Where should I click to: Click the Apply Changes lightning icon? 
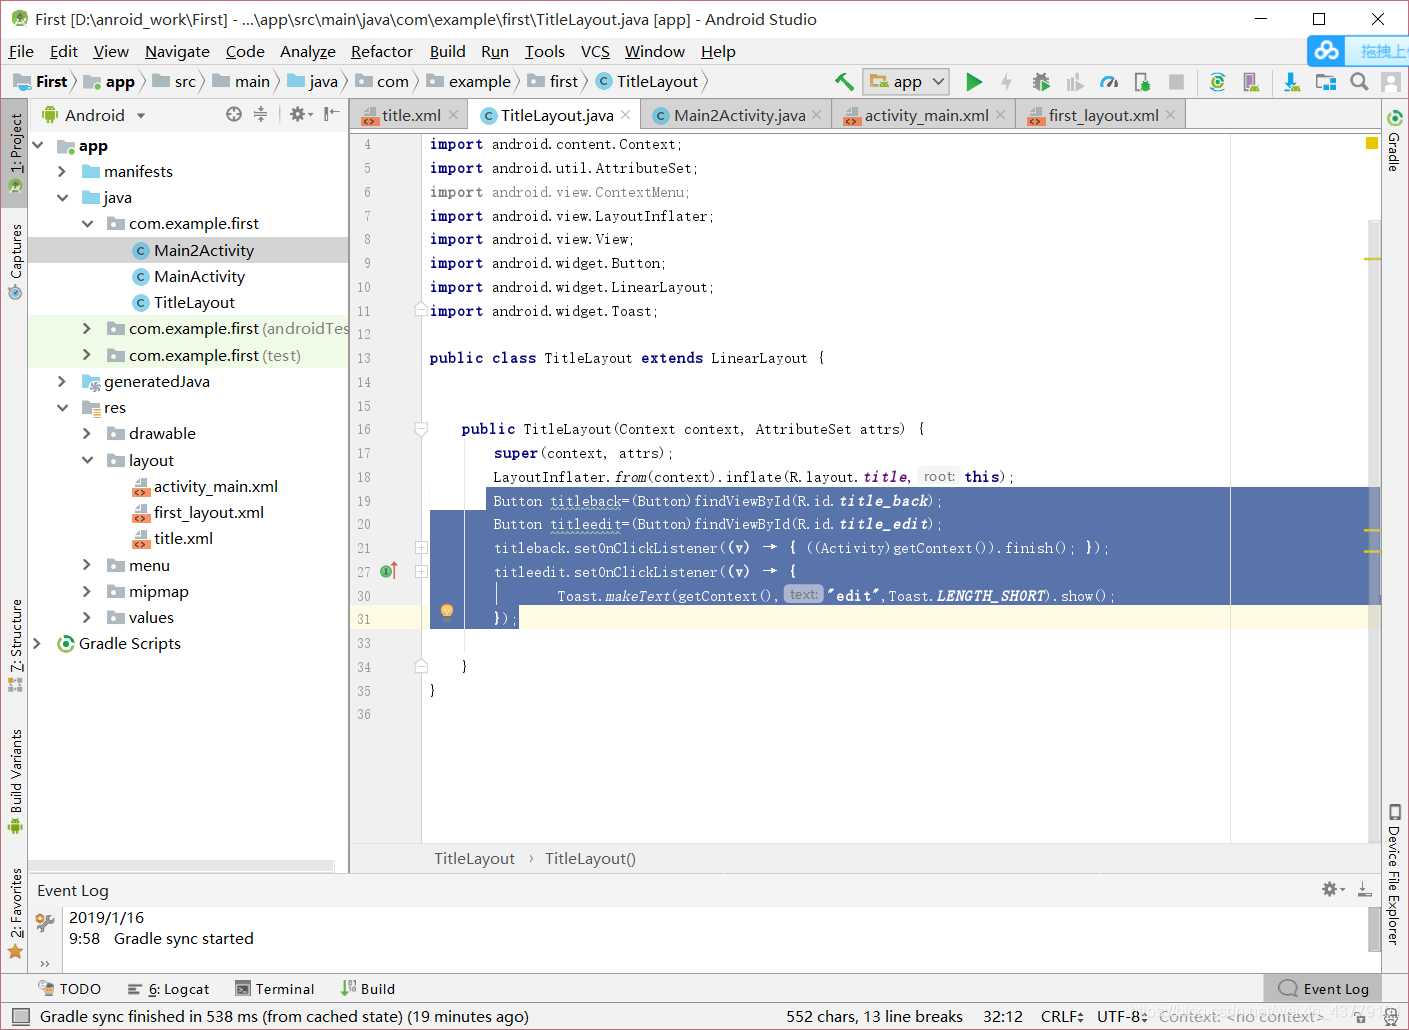coord(1006,82)
